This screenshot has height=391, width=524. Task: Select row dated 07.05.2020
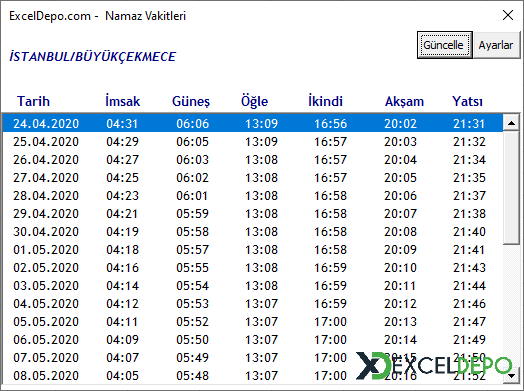pos(253,358)
